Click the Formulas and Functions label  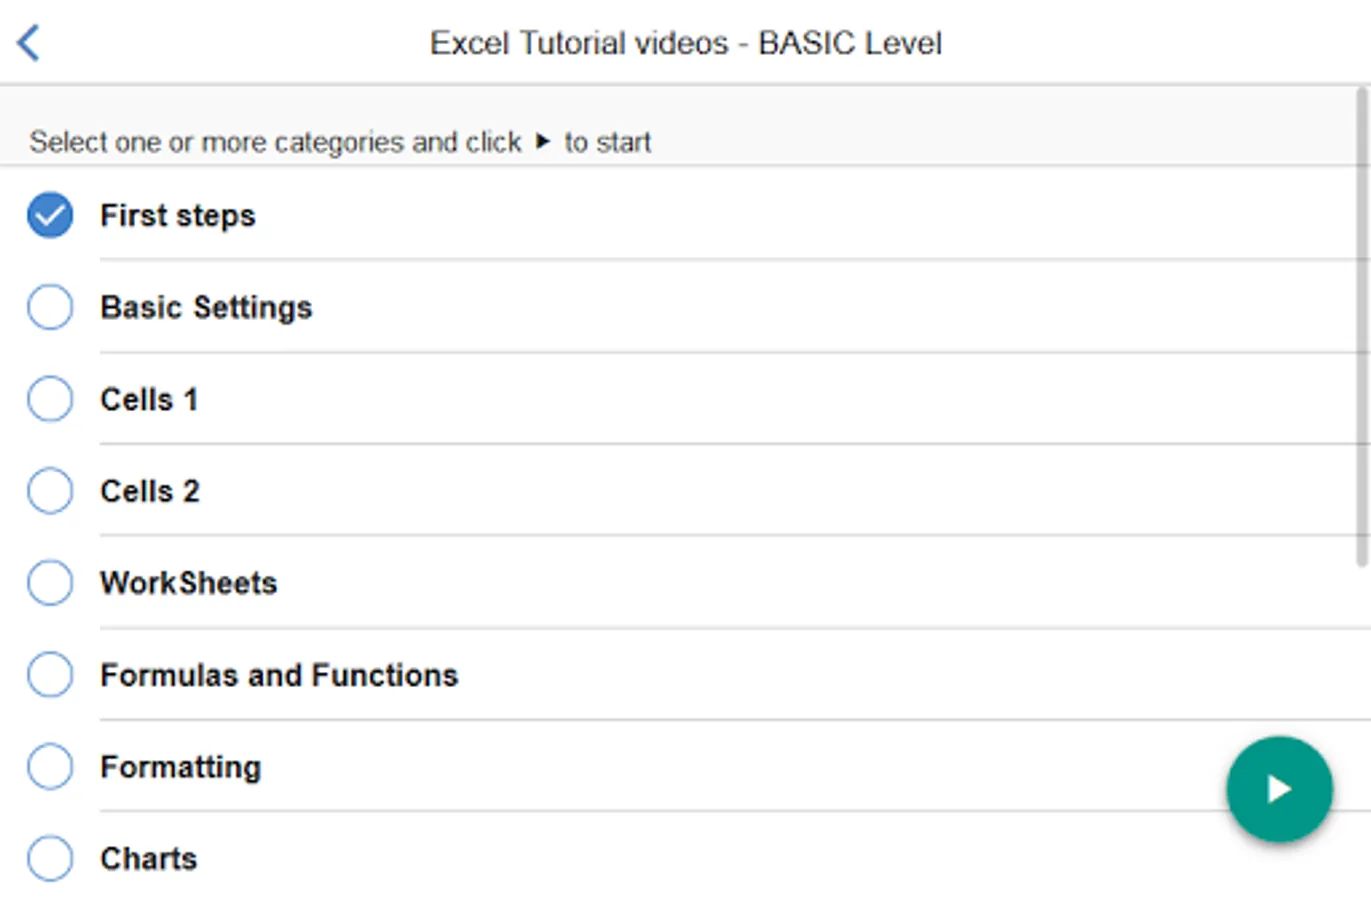click(x=279, y=675)
